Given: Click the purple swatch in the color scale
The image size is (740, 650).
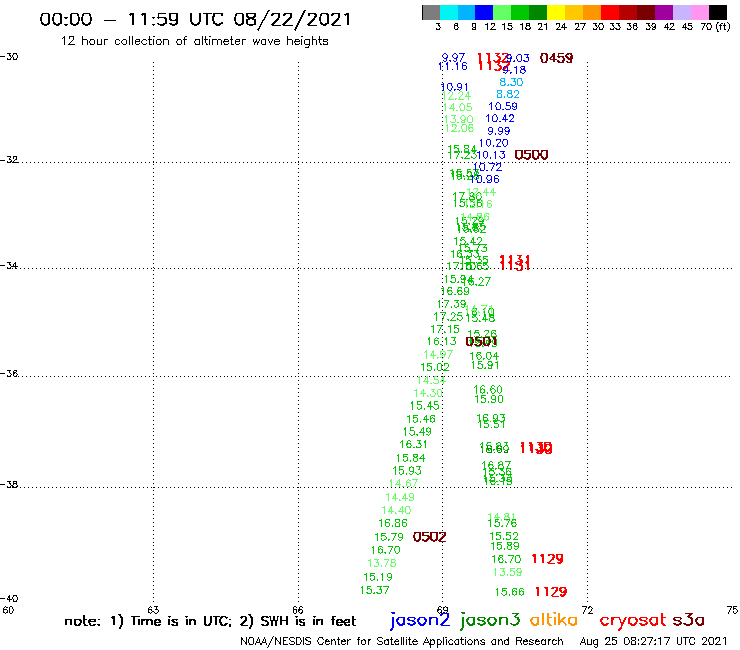Looking at the screenshot, I should pos(664,12).
